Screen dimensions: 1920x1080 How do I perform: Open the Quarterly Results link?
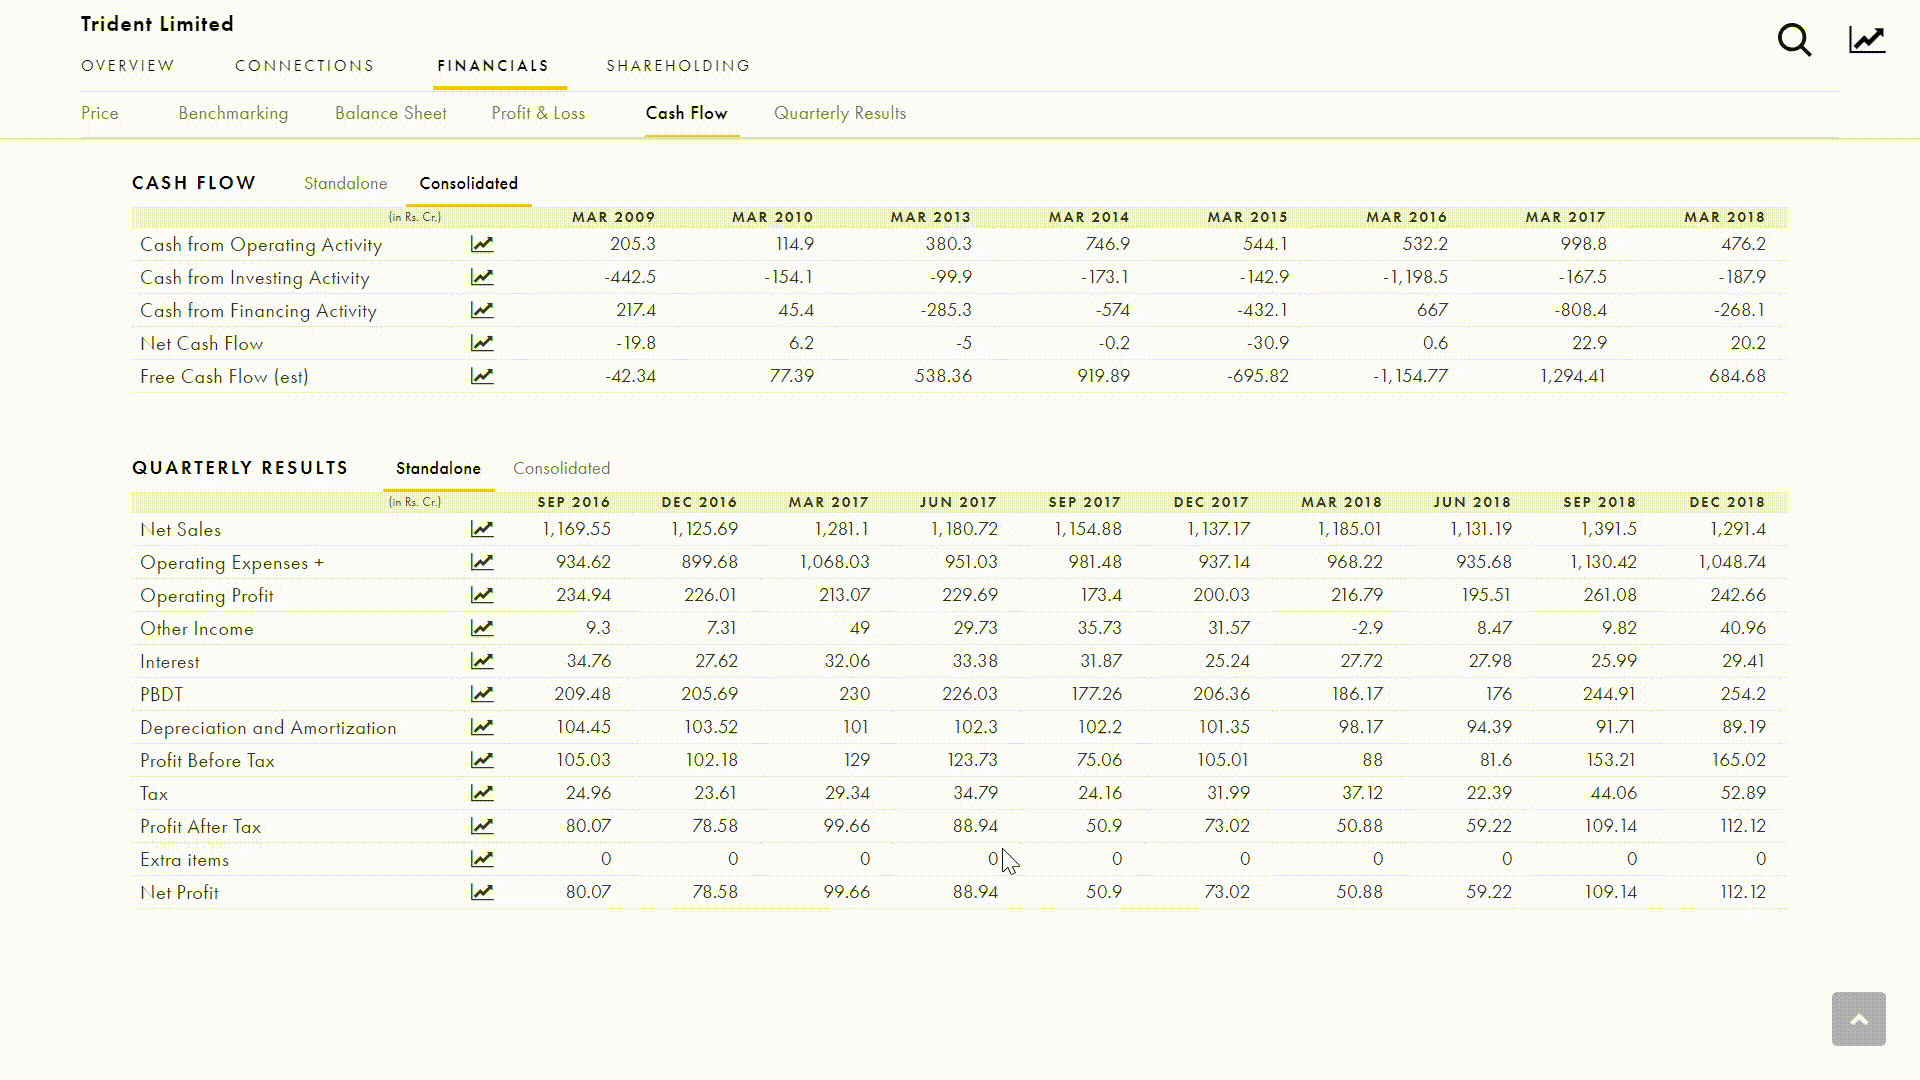coord(839,113)
